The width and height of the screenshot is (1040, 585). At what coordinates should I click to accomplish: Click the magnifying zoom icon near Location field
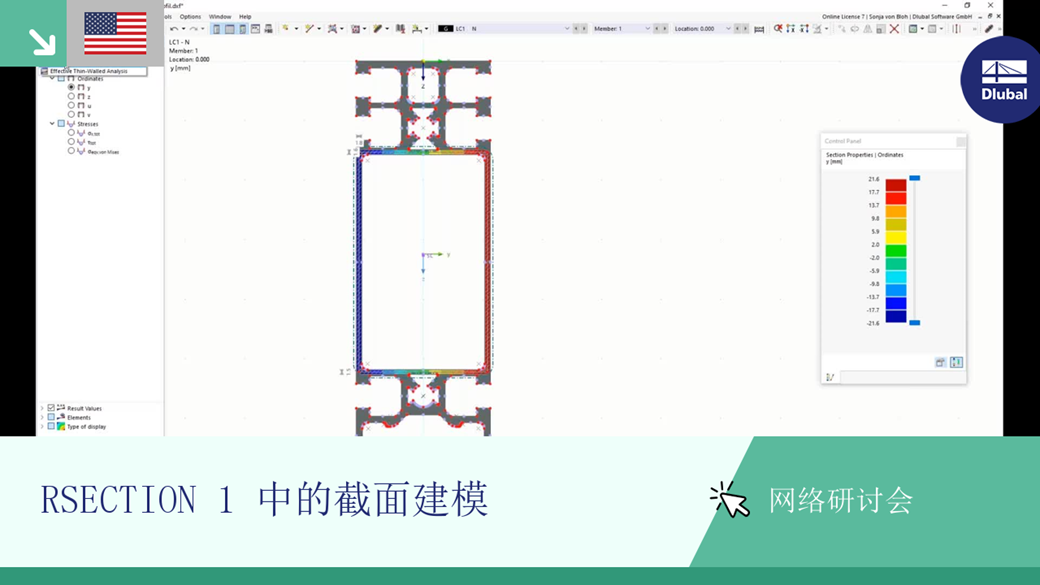[779, 28]
